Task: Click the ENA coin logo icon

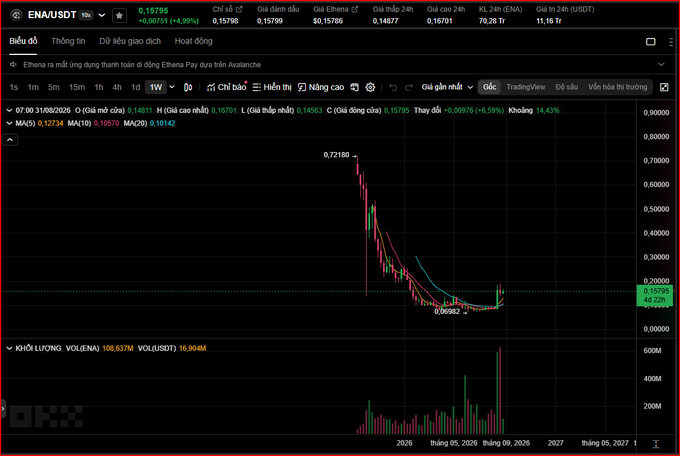Action: pos(16,15)
